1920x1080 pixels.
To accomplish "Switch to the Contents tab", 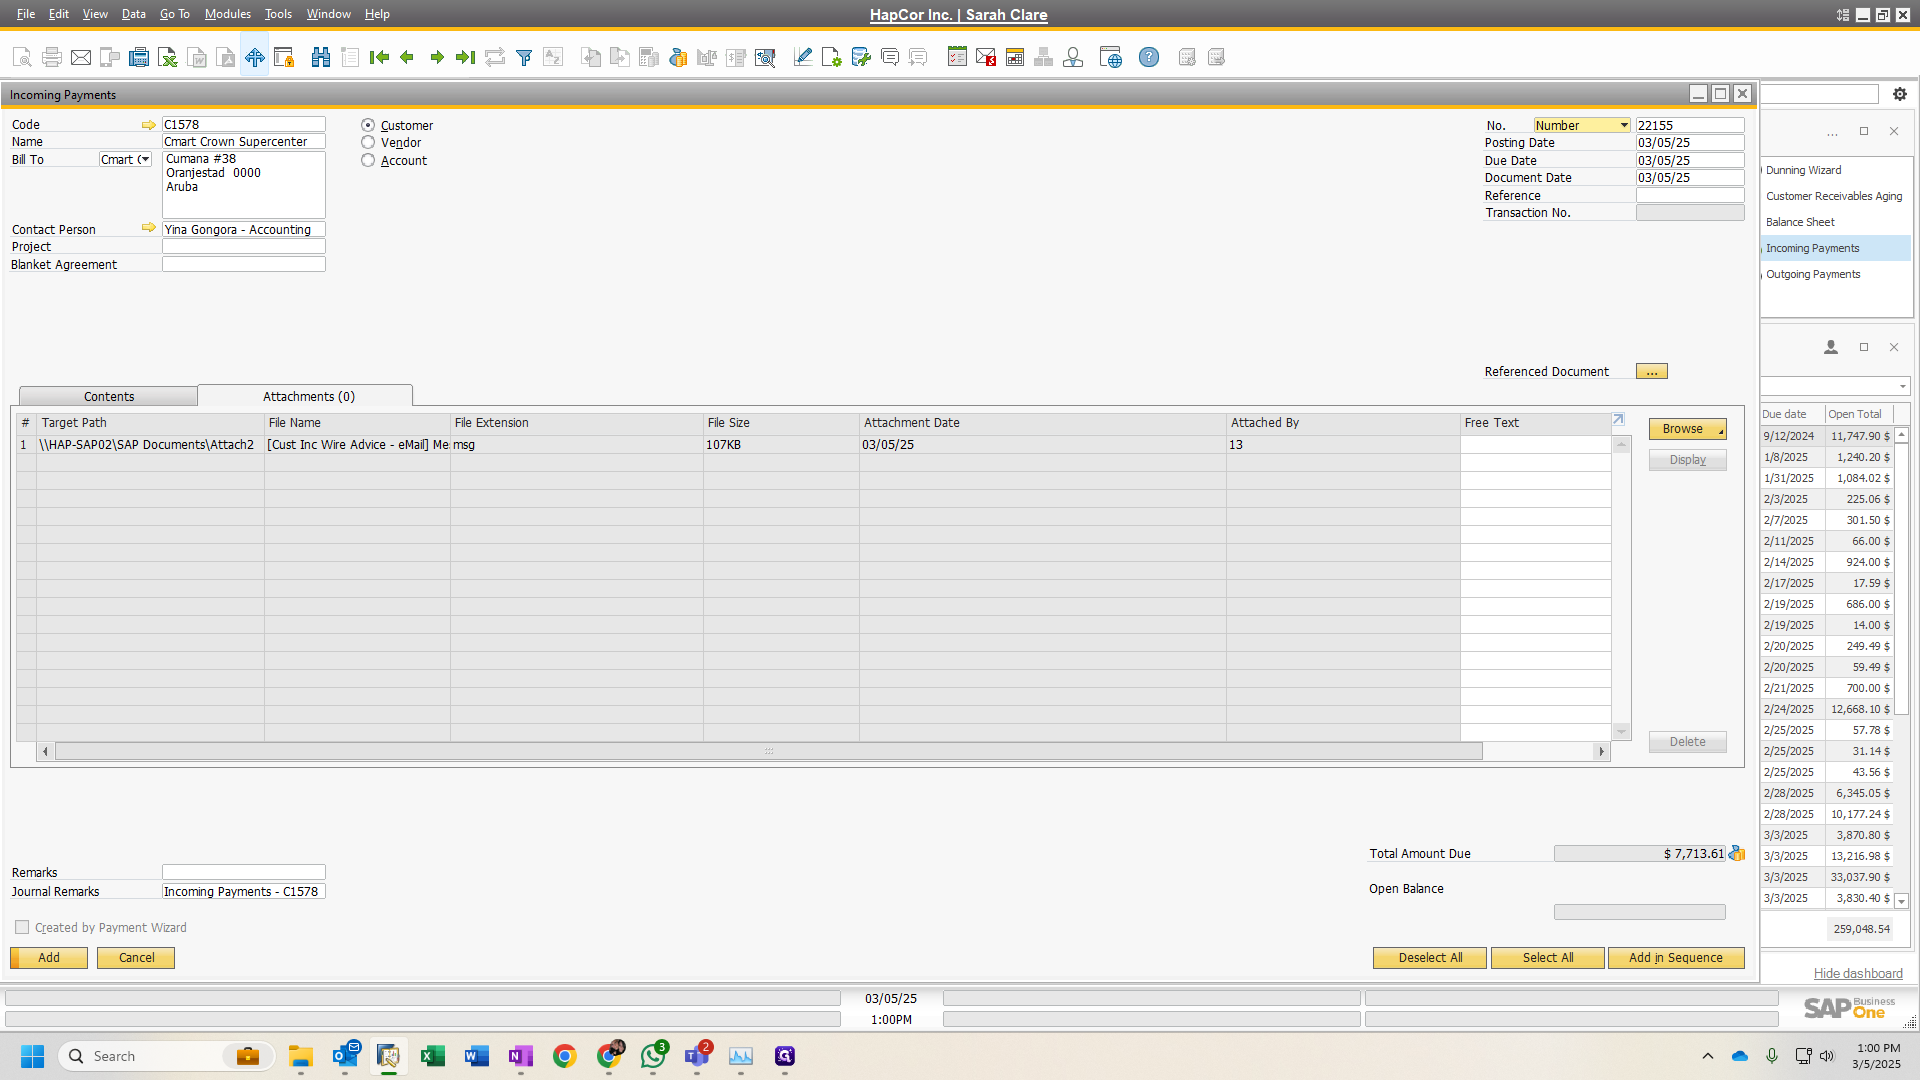I will pyautogui.click(x=108, y=396).
